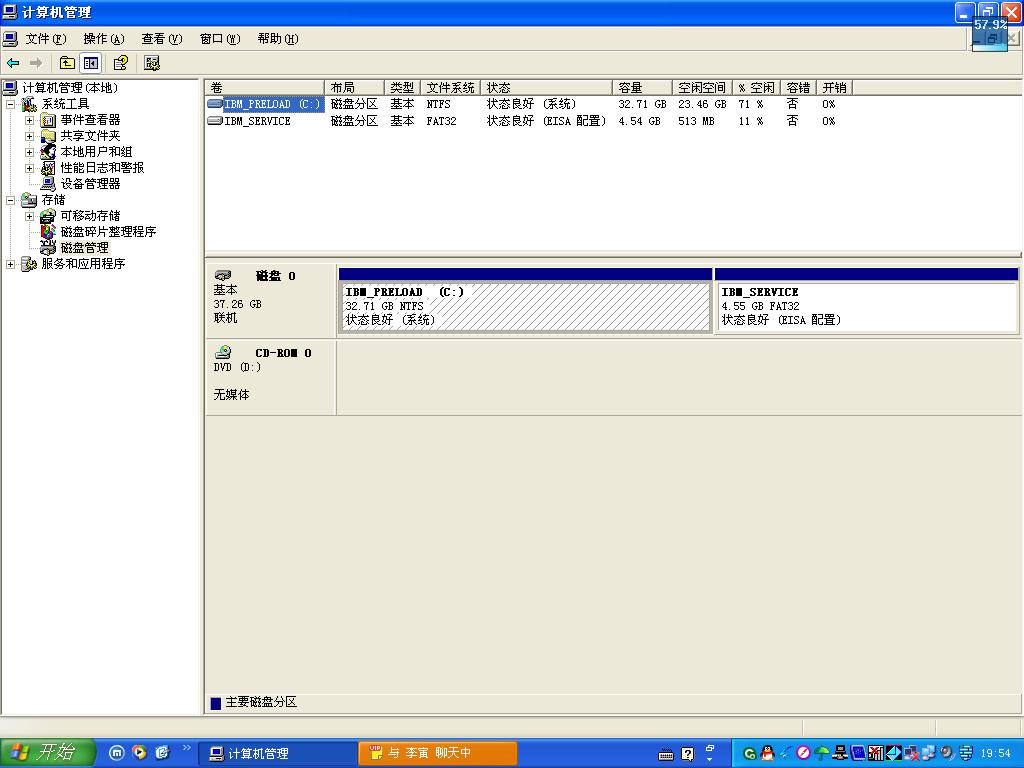Select the 可移动存储 icon
The height and width of the screenshot is (768, 1024).
48,216
